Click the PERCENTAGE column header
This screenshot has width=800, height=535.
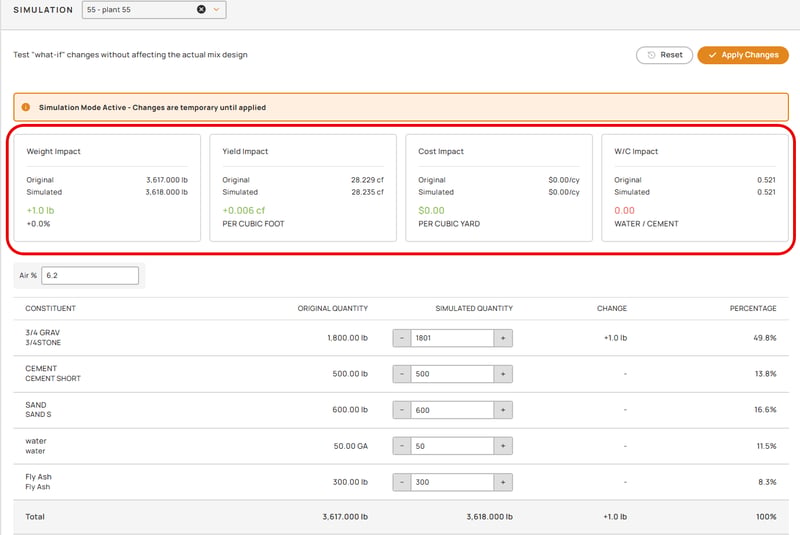(x=753, y=309)
